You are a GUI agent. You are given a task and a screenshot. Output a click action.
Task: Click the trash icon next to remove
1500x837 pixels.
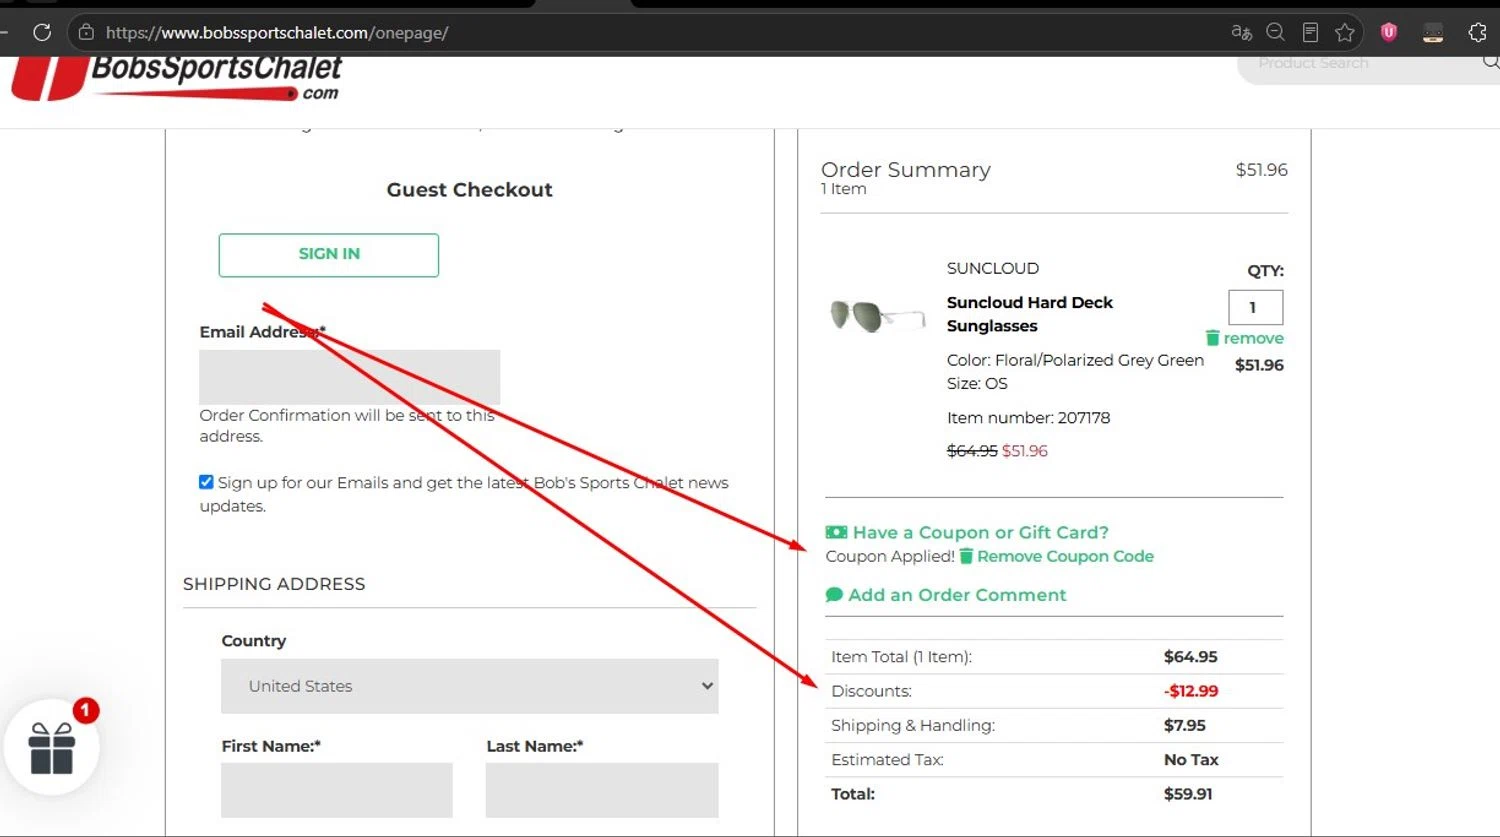click(x=1212, y=338)
